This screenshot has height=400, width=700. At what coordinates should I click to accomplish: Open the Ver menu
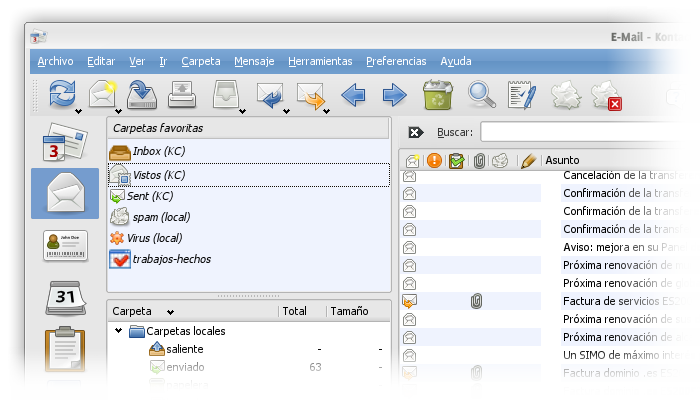137,61
